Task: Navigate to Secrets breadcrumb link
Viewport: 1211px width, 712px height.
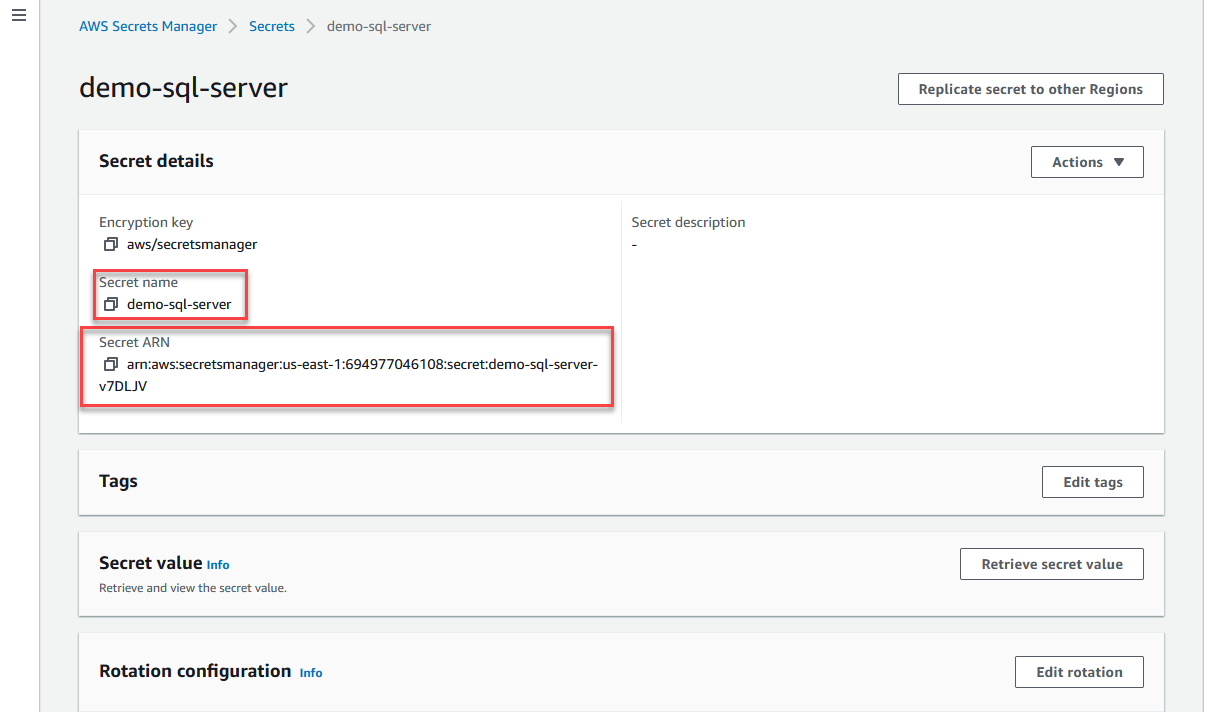Action: (272, 26)
